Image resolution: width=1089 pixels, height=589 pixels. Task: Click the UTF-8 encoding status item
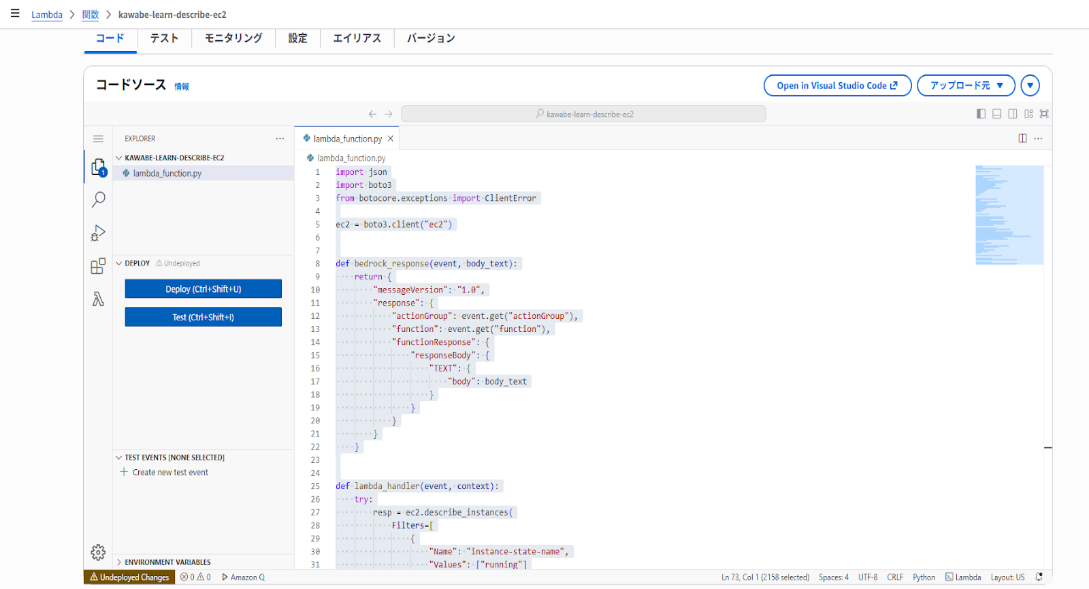coord(867,577)
